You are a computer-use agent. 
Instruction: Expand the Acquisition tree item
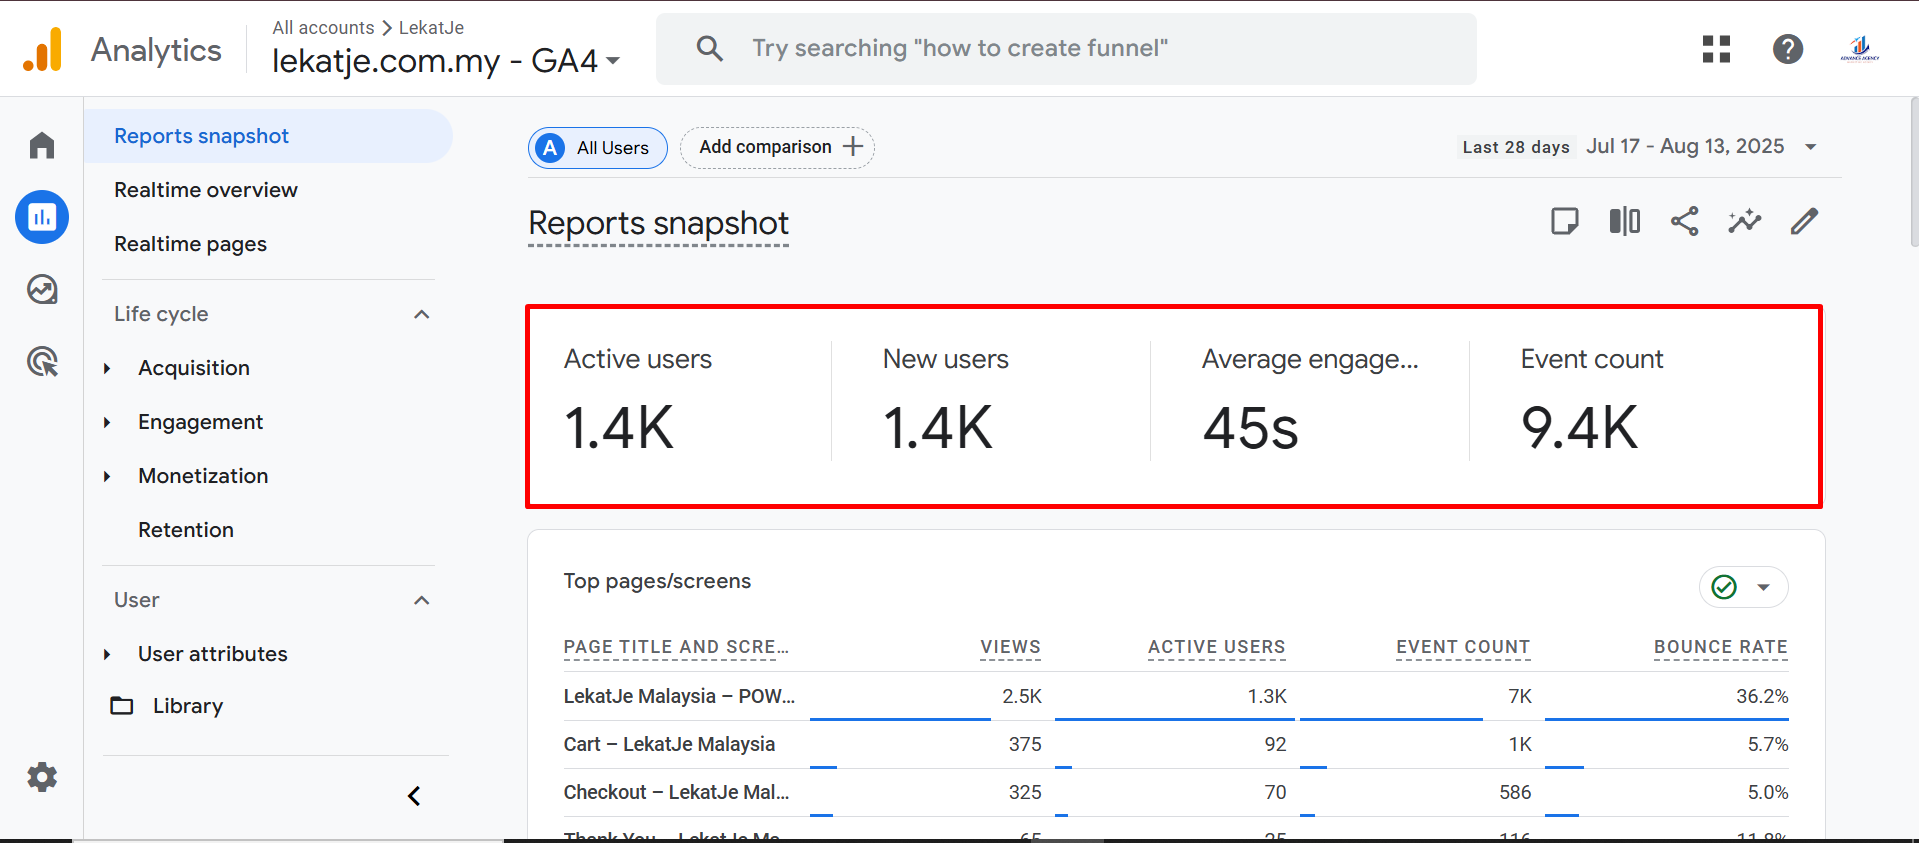(x=107, y=368)
